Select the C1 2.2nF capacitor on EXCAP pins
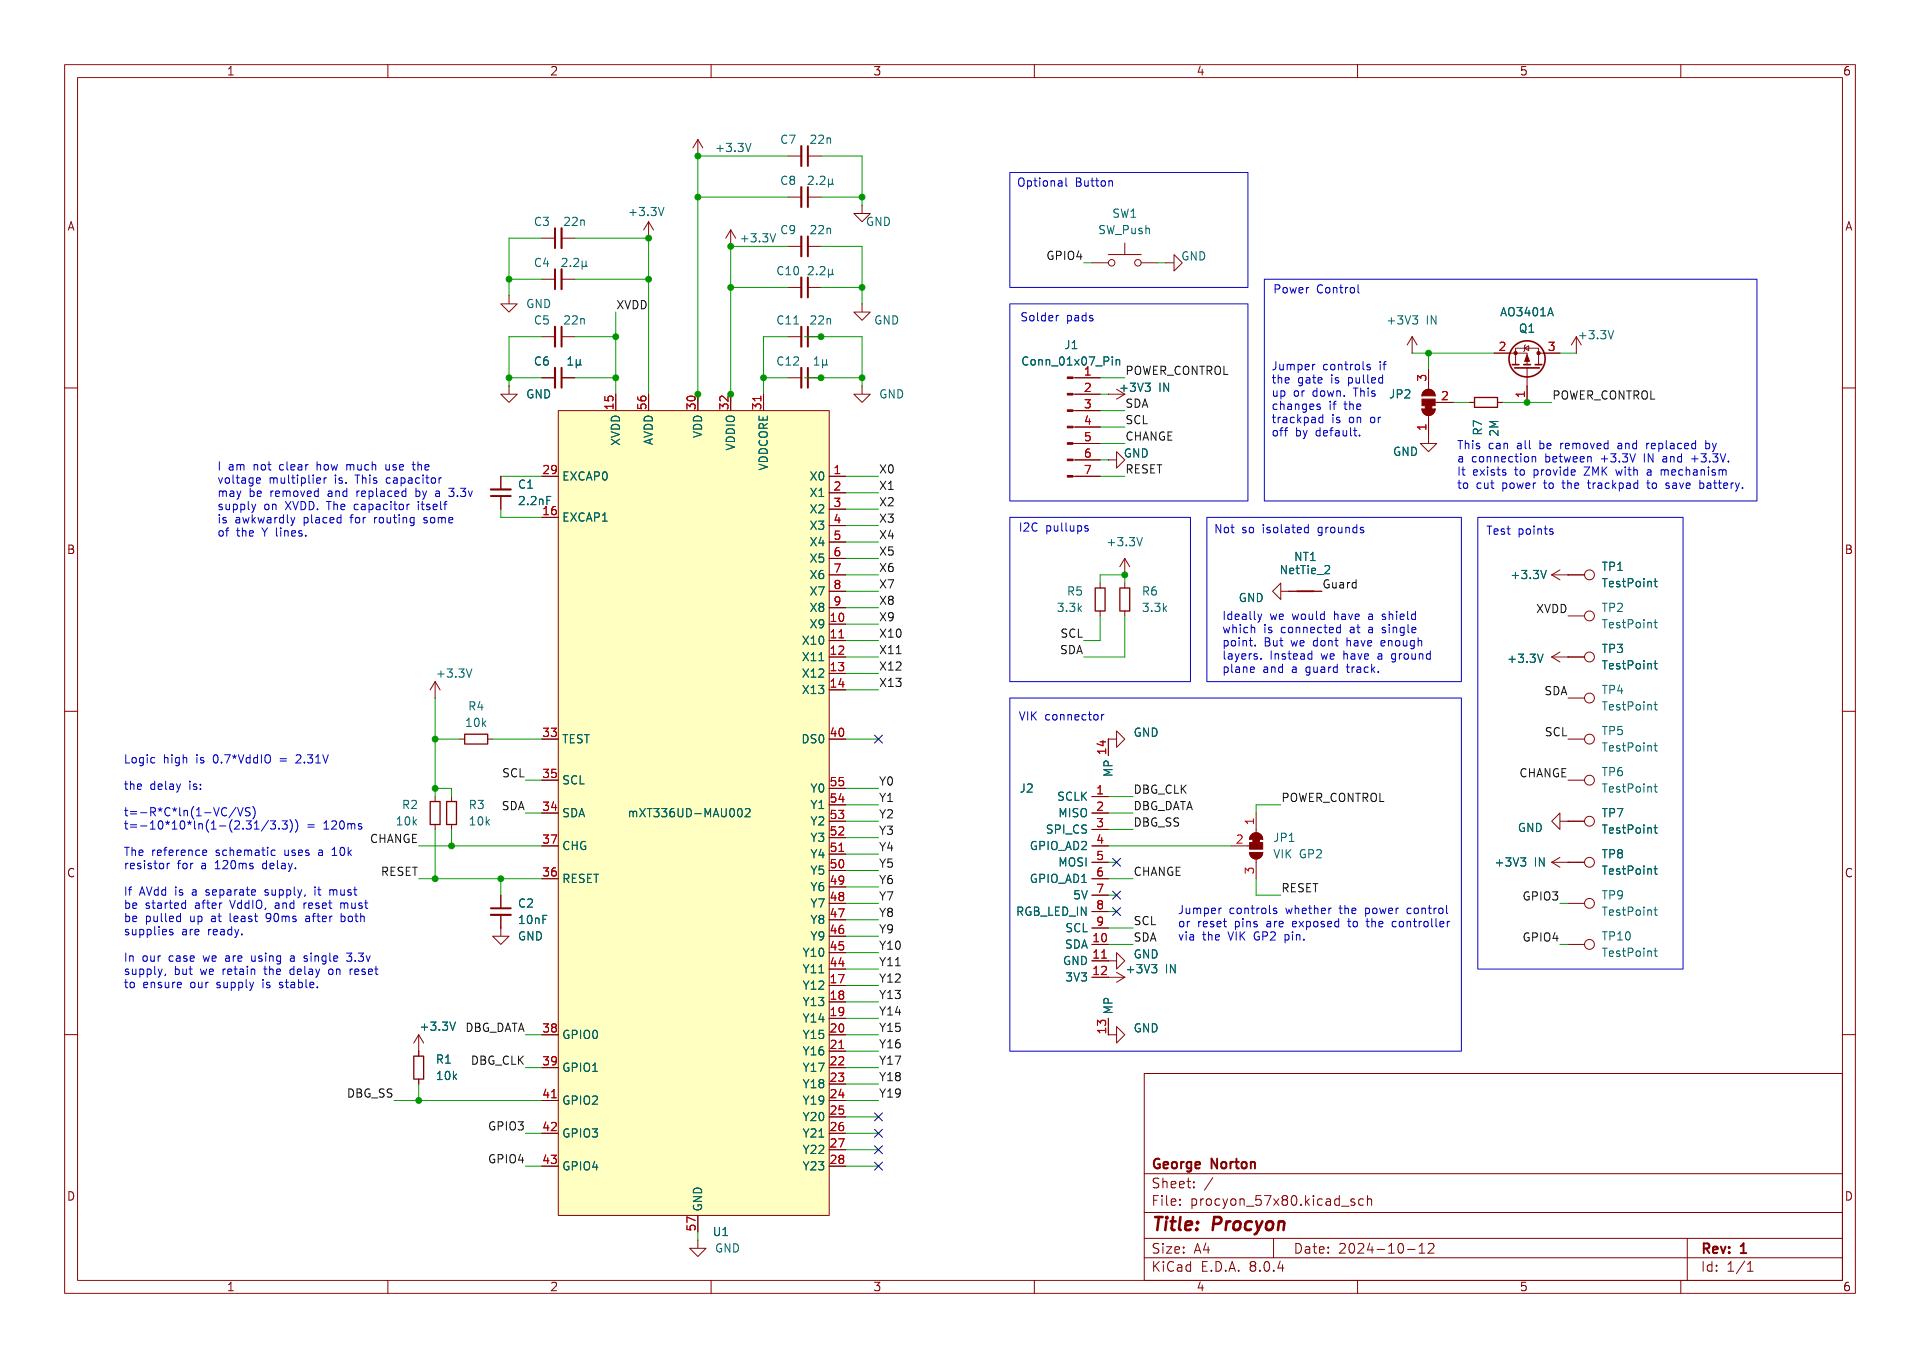Viewport: 1920px width, 1358px height. coord(500,492)
